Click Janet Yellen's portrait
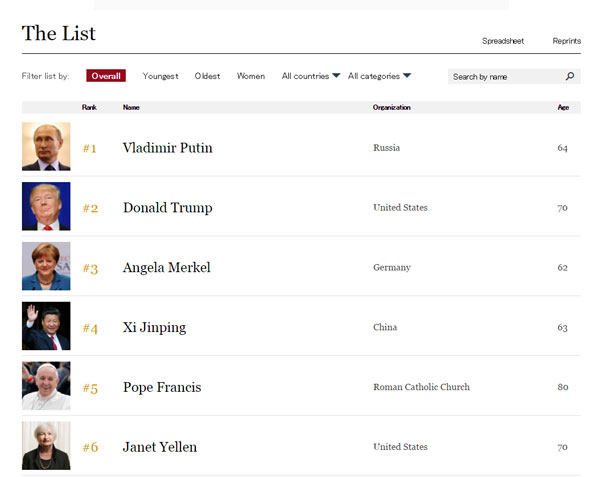Screen dimensions: 600x477 click(46, 446)
